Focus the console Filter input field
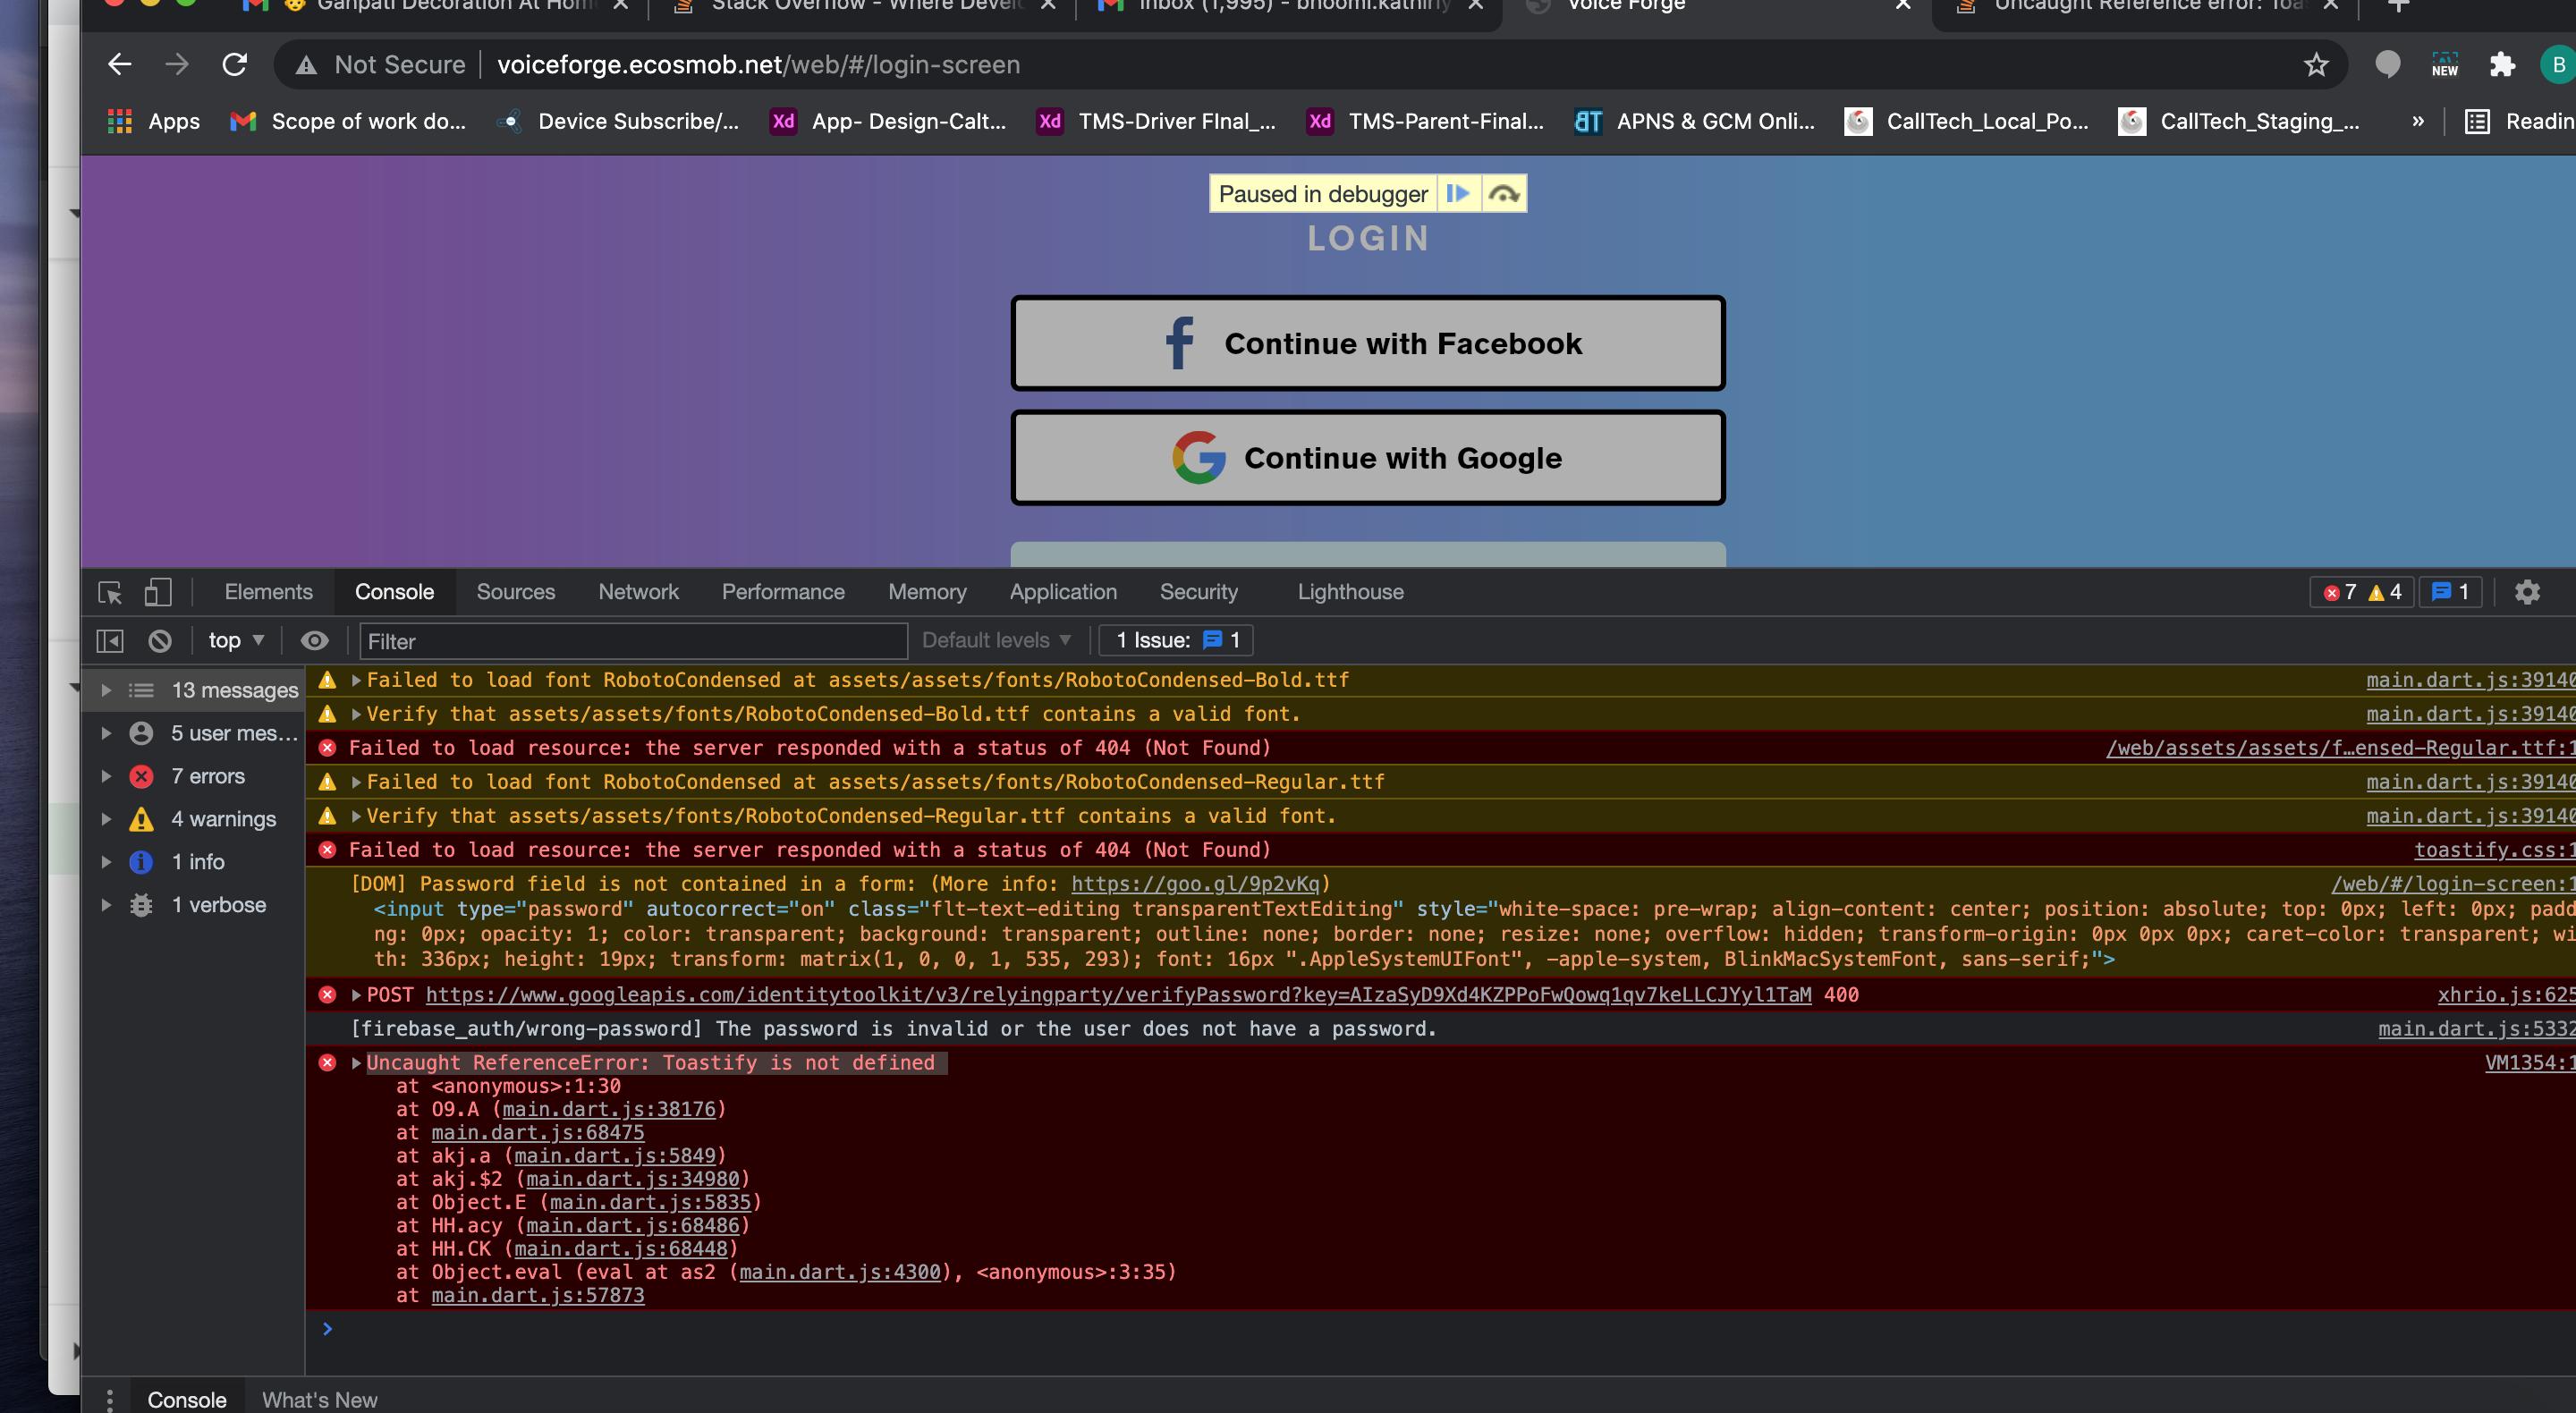This screenshot has height=1413, width=2576. click(633, 641)
